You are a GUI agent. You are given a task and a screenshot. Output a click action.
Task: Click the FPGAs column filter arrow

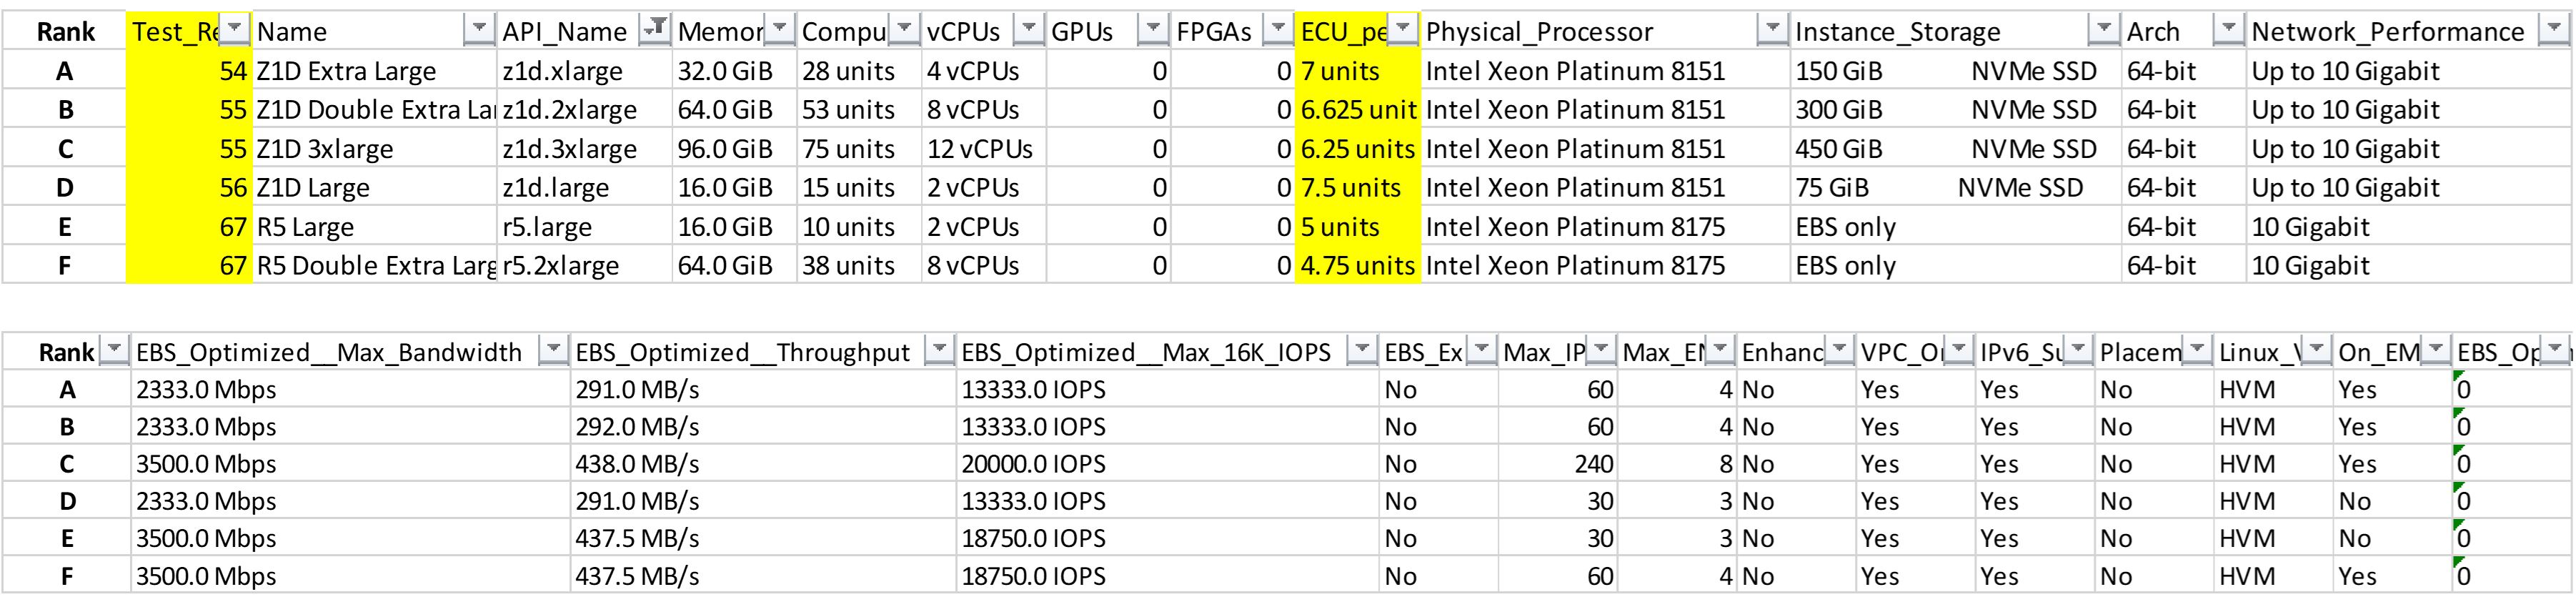coord(1284,31)
